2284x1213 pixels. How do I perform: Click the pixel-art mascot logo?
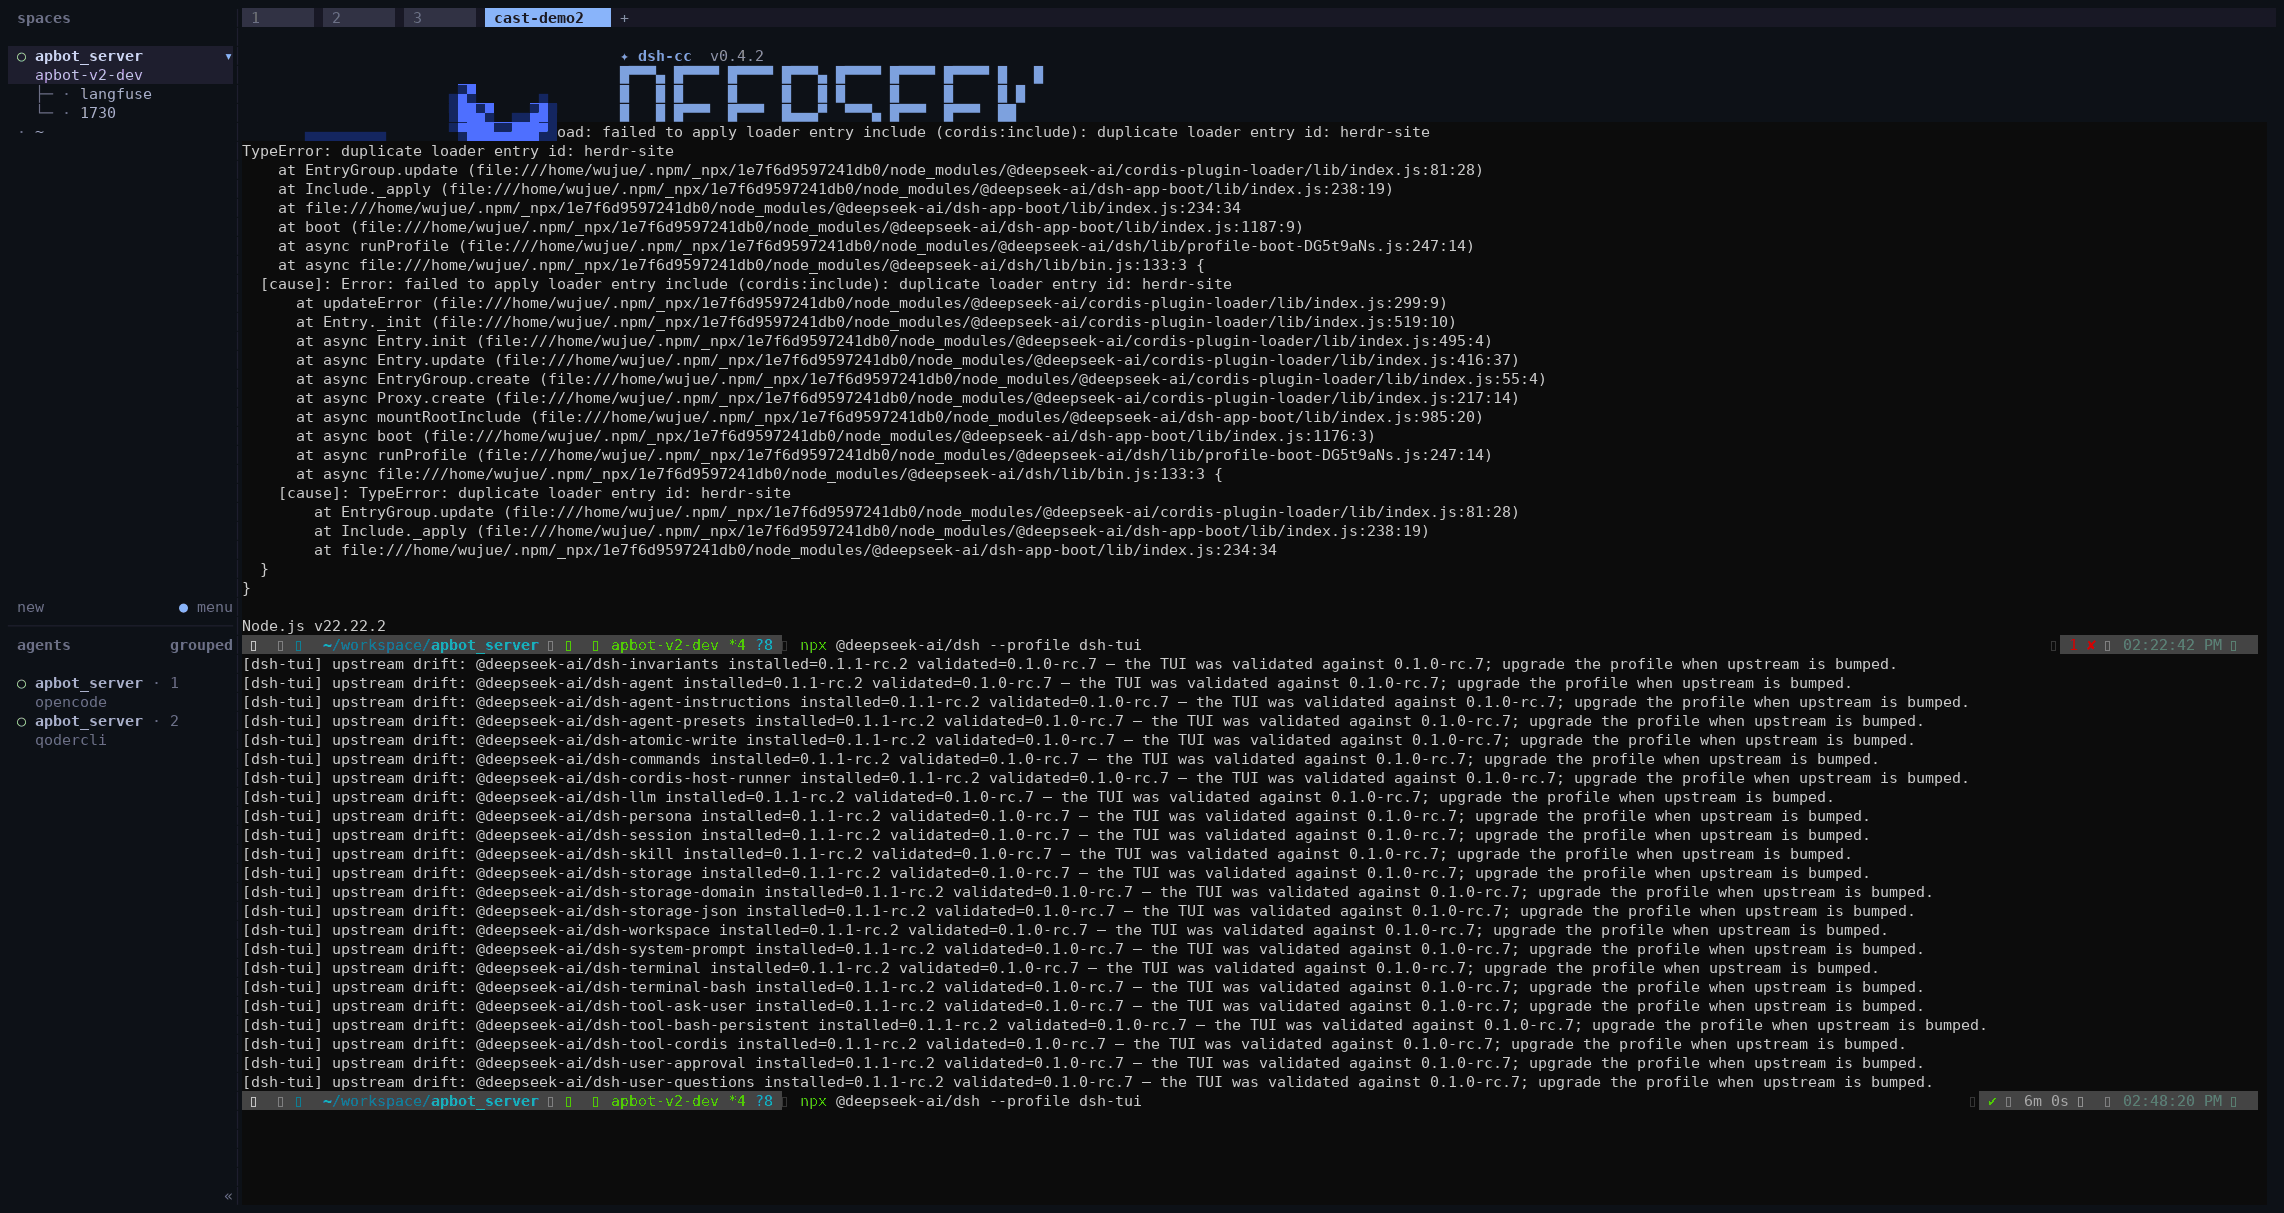[x=503, y=111]
